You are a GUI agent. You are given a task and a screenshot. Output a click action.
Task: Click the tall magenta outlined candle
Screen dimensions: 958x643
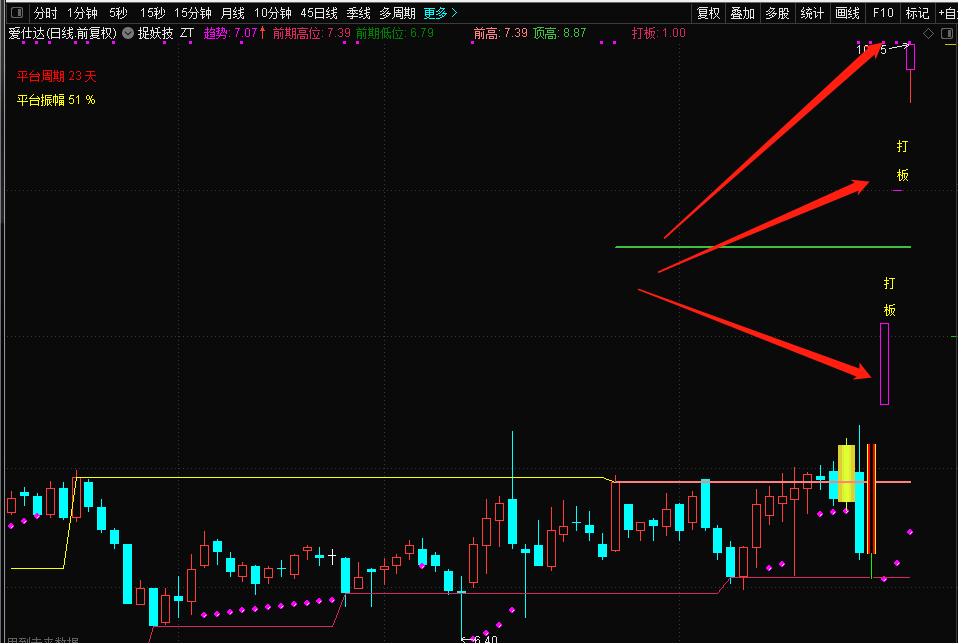tap(884, 364)
